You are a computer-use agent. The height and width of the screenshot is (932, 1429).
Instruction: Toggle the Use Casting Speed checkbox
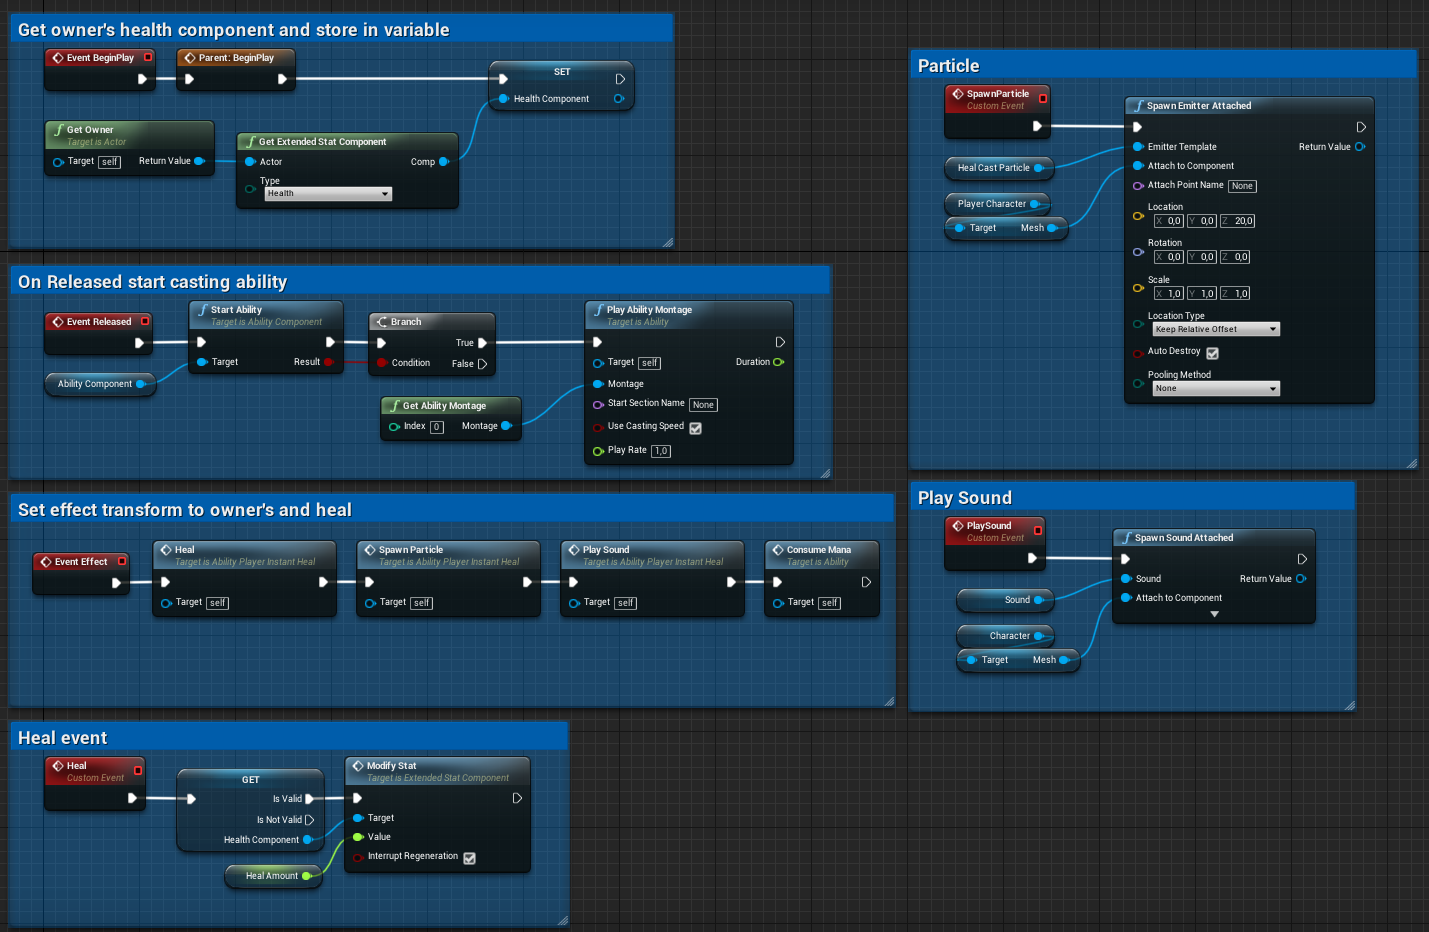(695, 428)
